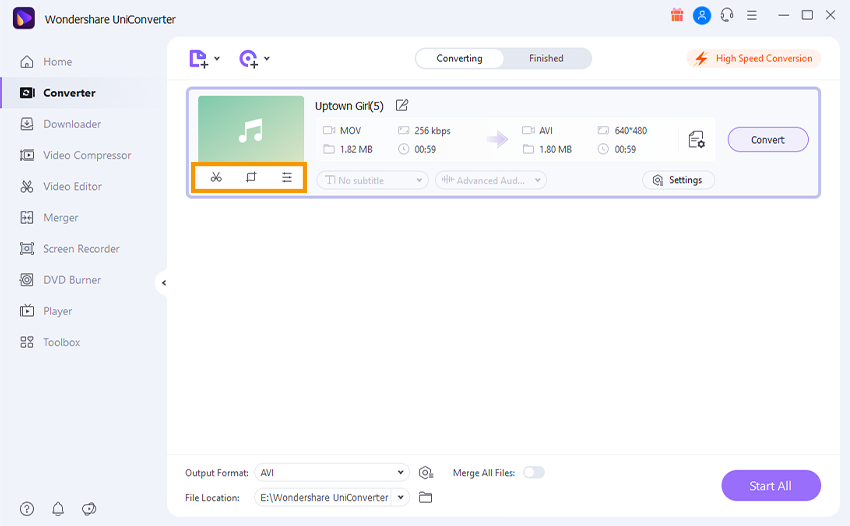850x526 pixels.
Task: Open the Advanced Audio dropdown
Action: pyautogui.click(x=491, y=180)
